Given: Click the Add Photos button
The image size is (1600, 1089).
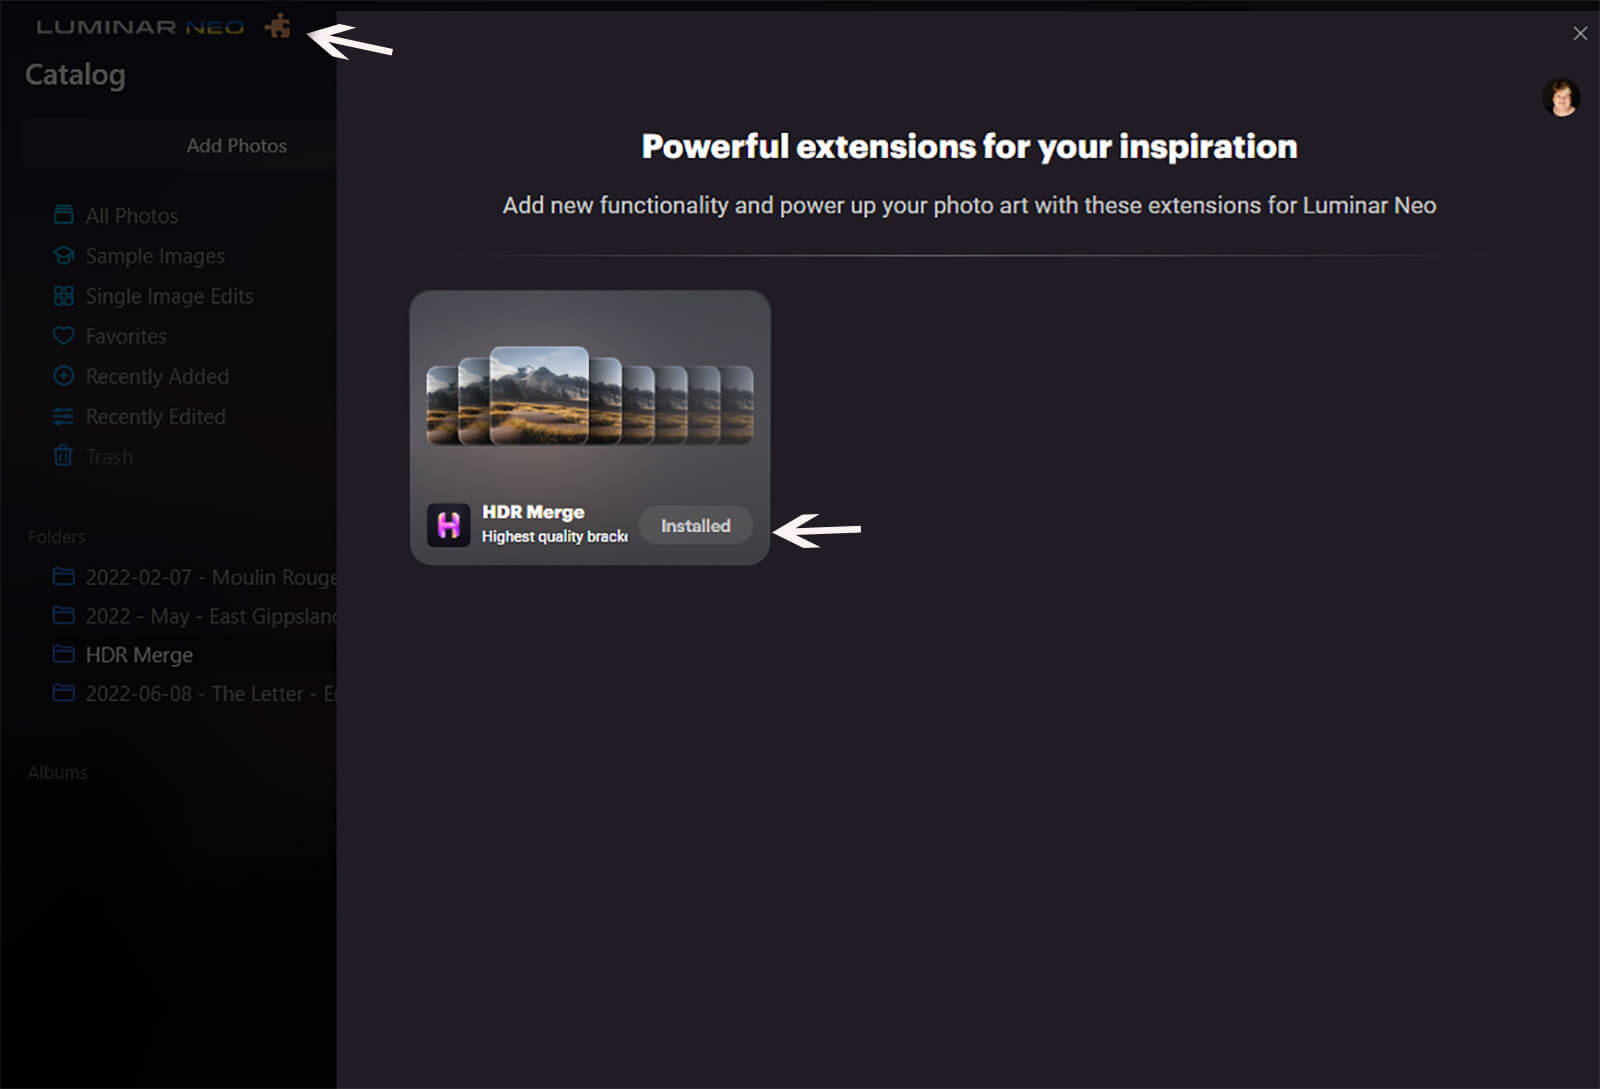Looking at the screenshot, I should (236, 146).
